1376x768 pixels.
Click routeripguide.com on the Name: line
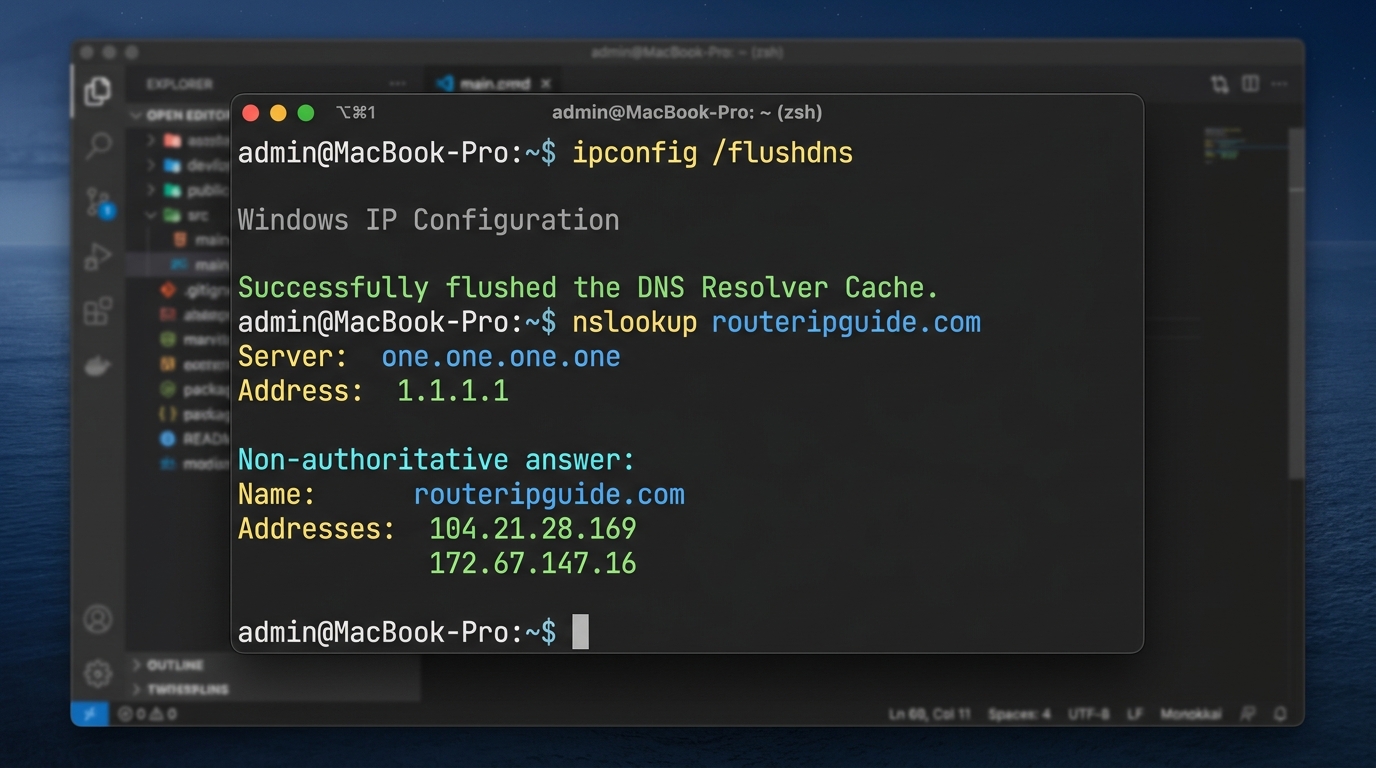coord(549,494)
